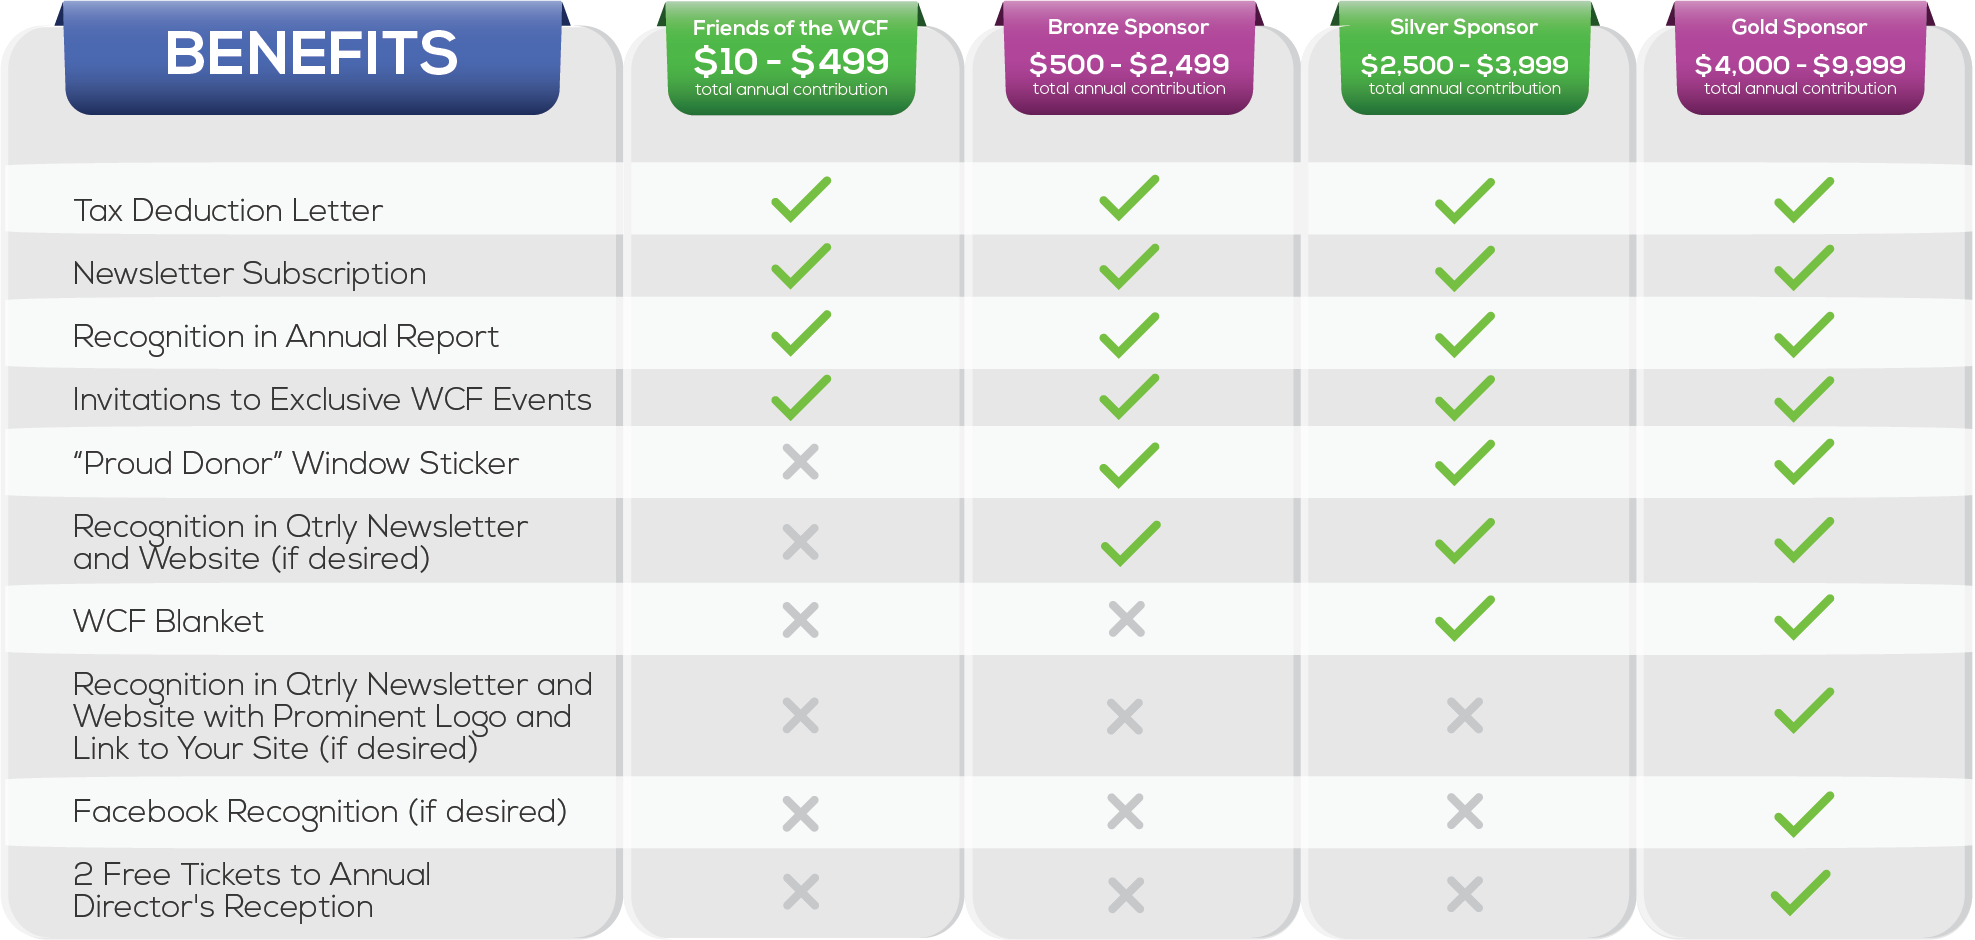
Task: Click the Silver Sponsor Recognition in Annual Report checkmark
Action: coord(1465,335)
